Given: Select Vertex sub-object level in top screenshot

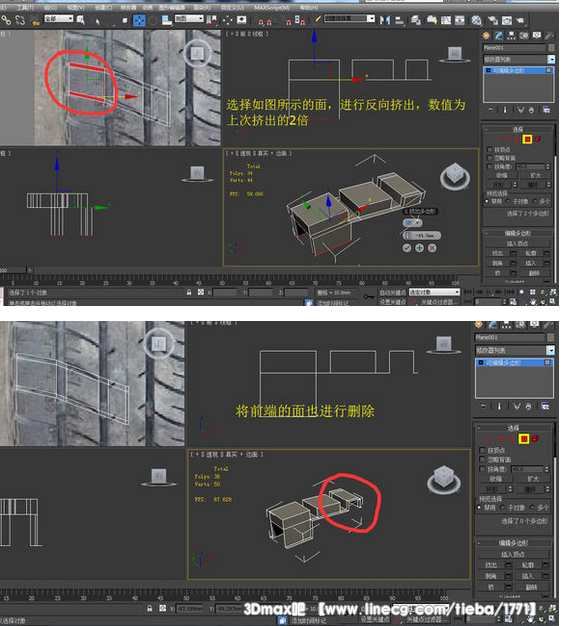Looking at the screenshot, I should (496, 139).
